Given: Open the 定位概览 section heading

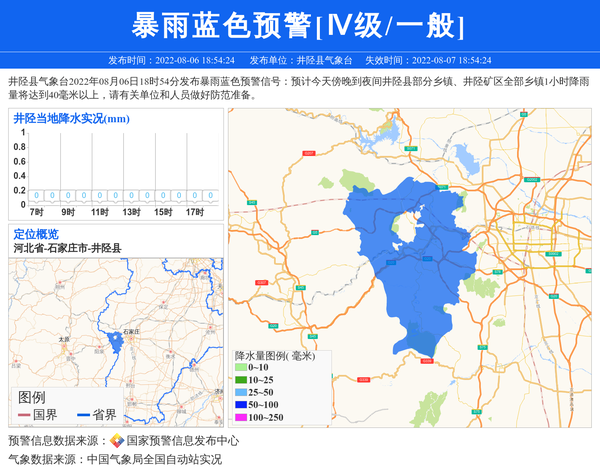Looking at the screenshot, I should pos(36,234).
